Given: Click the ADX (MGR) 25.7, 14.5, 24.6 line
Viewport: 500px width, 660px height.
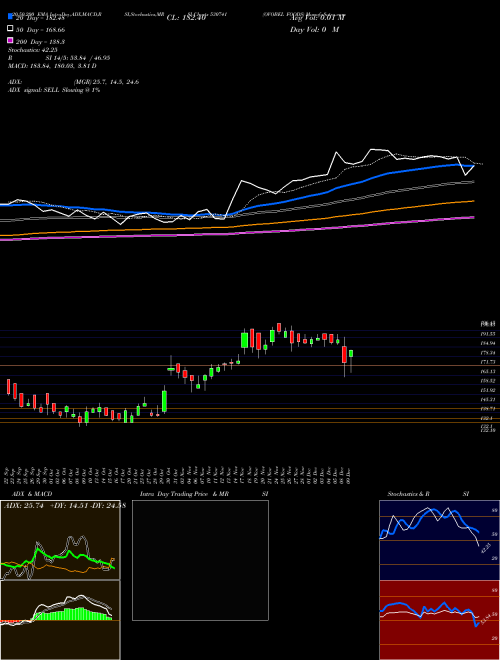Looking at the screenshot, I should click(74, 82).
